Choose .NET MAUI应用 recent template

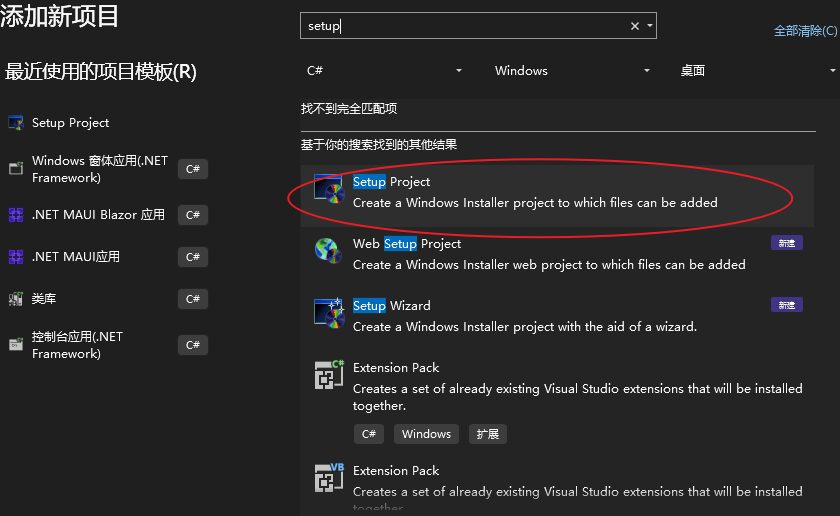tap(107, 257)
